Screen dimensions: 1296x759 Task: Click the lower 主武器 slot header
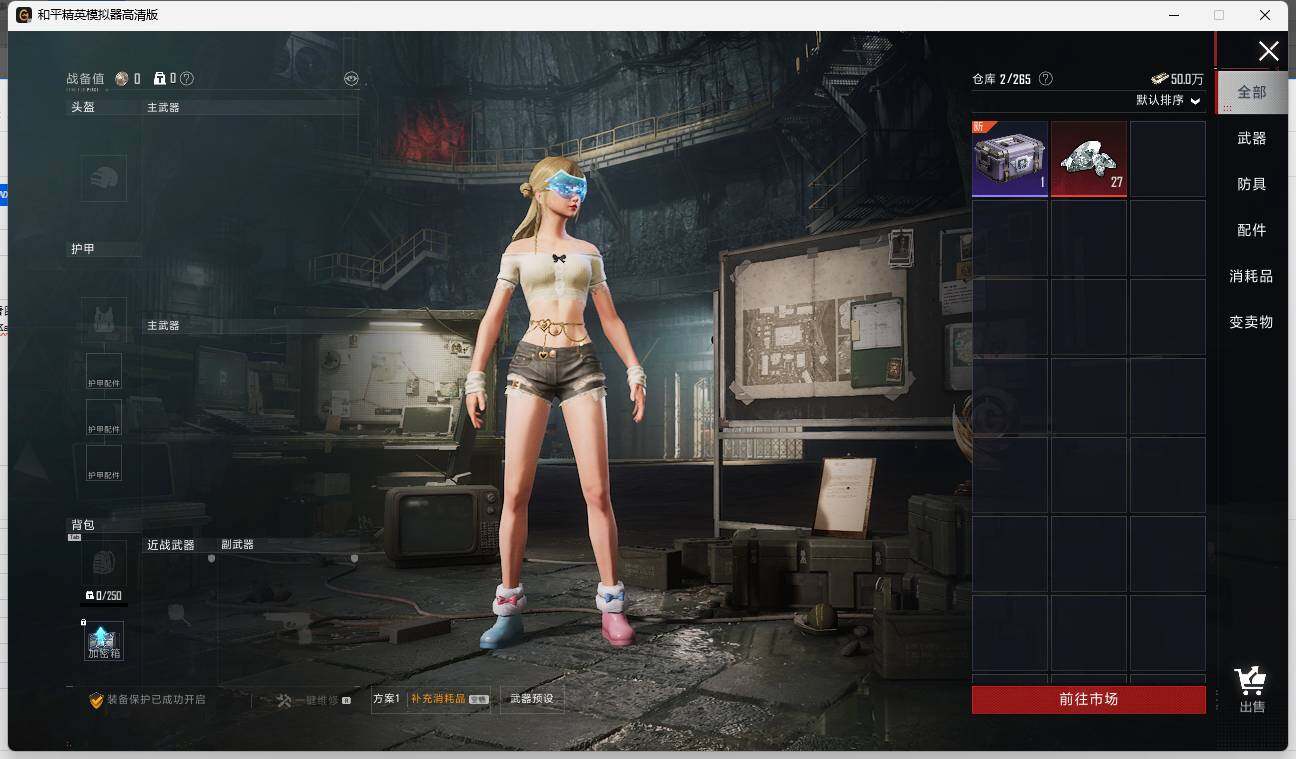click(163, 326)
